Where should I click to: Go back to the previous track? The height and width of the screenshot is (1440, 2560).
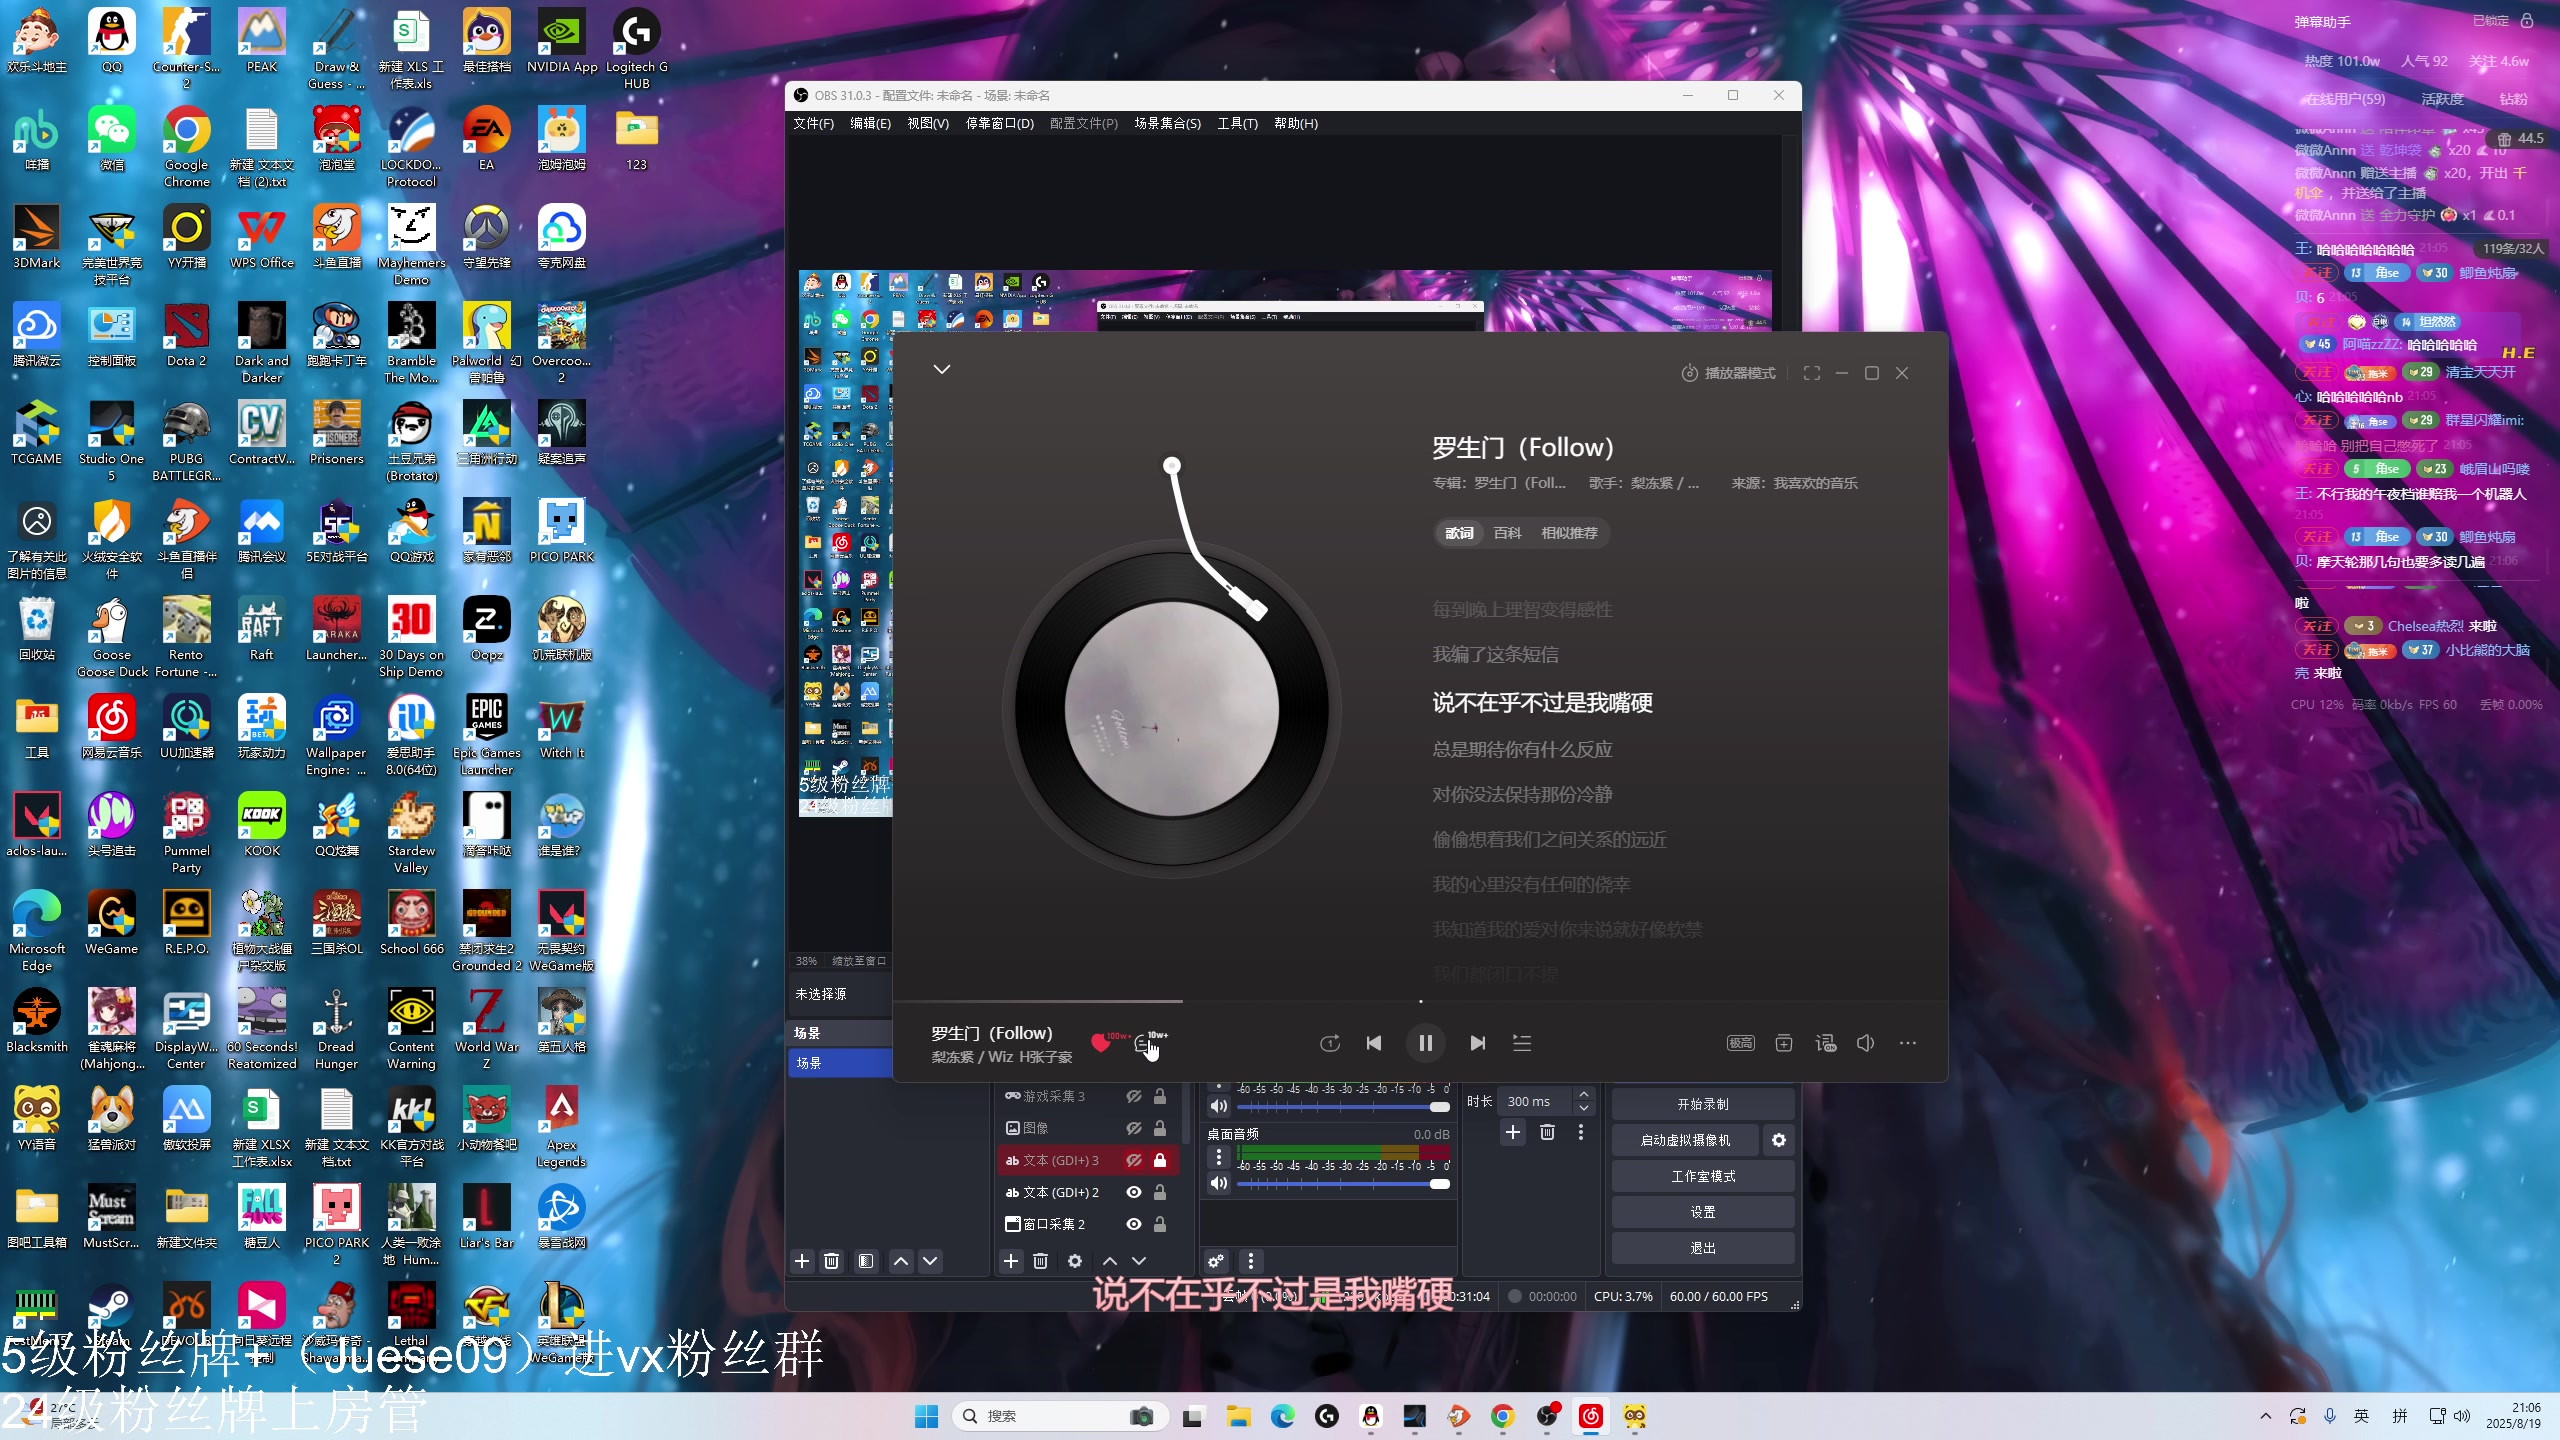(x=1374, y=1043)
